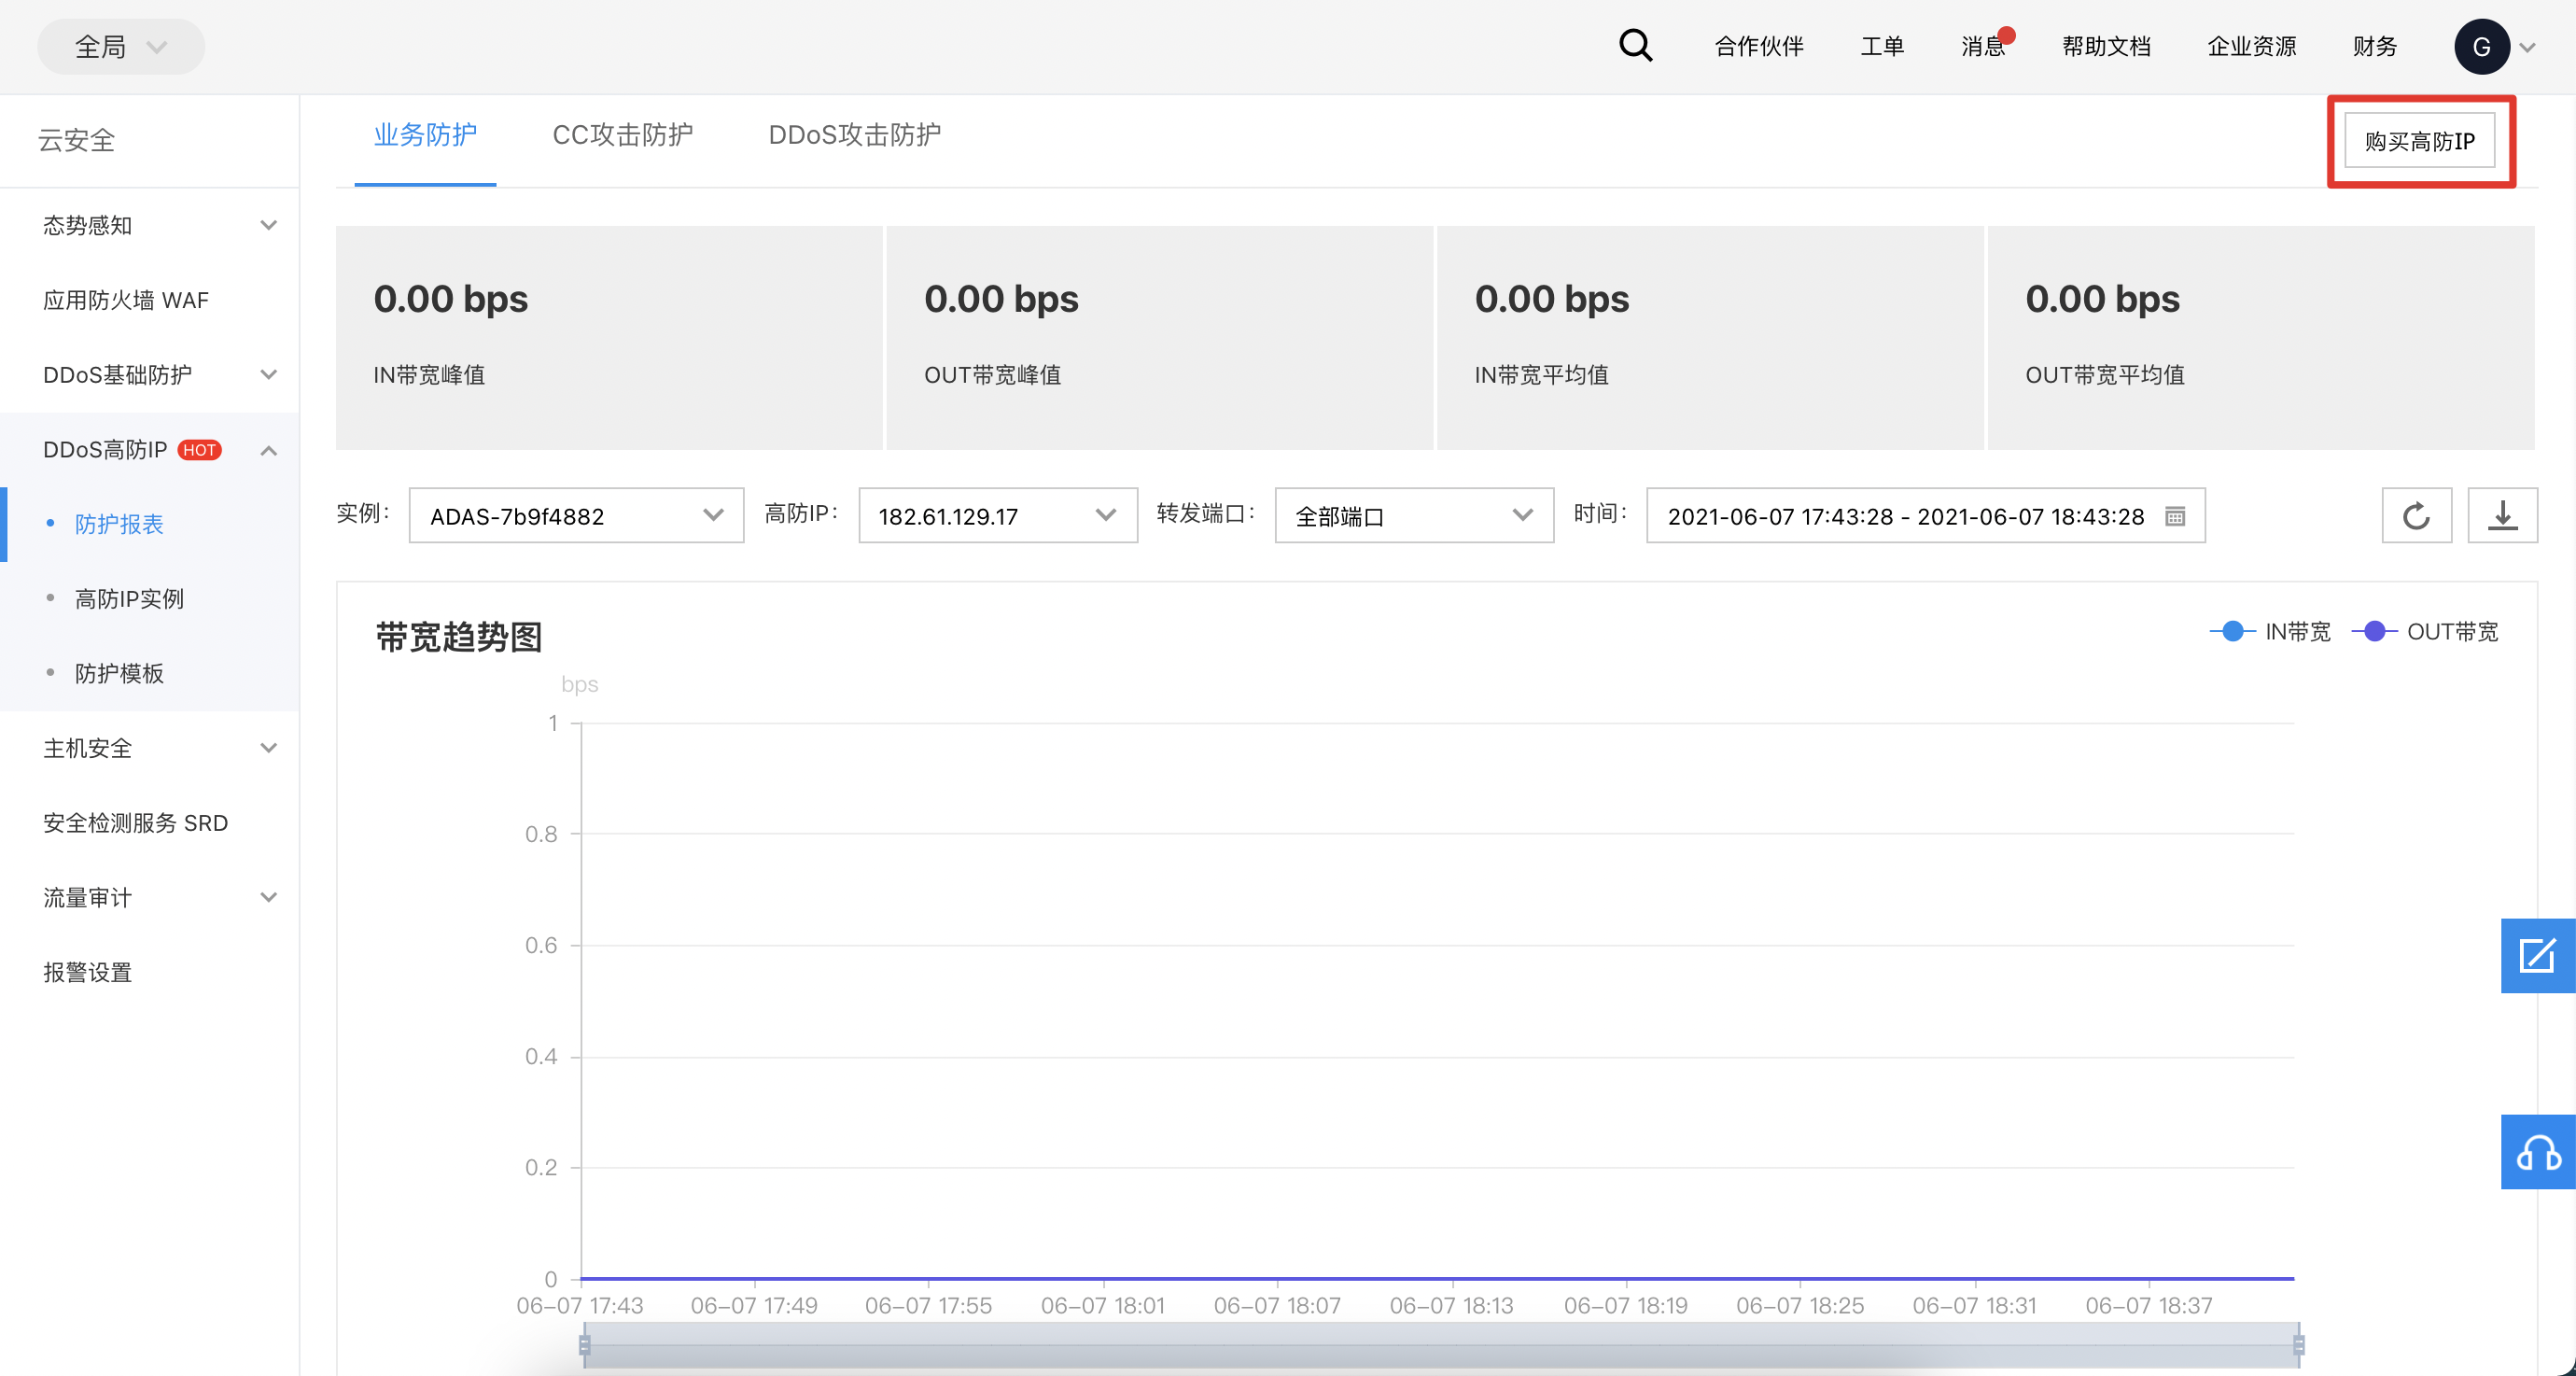Image resolution: width=2576 pixels, height=1376 pixels.
Task: Click the OUT带宽峰值 stat card
Action: (1159, 338)
